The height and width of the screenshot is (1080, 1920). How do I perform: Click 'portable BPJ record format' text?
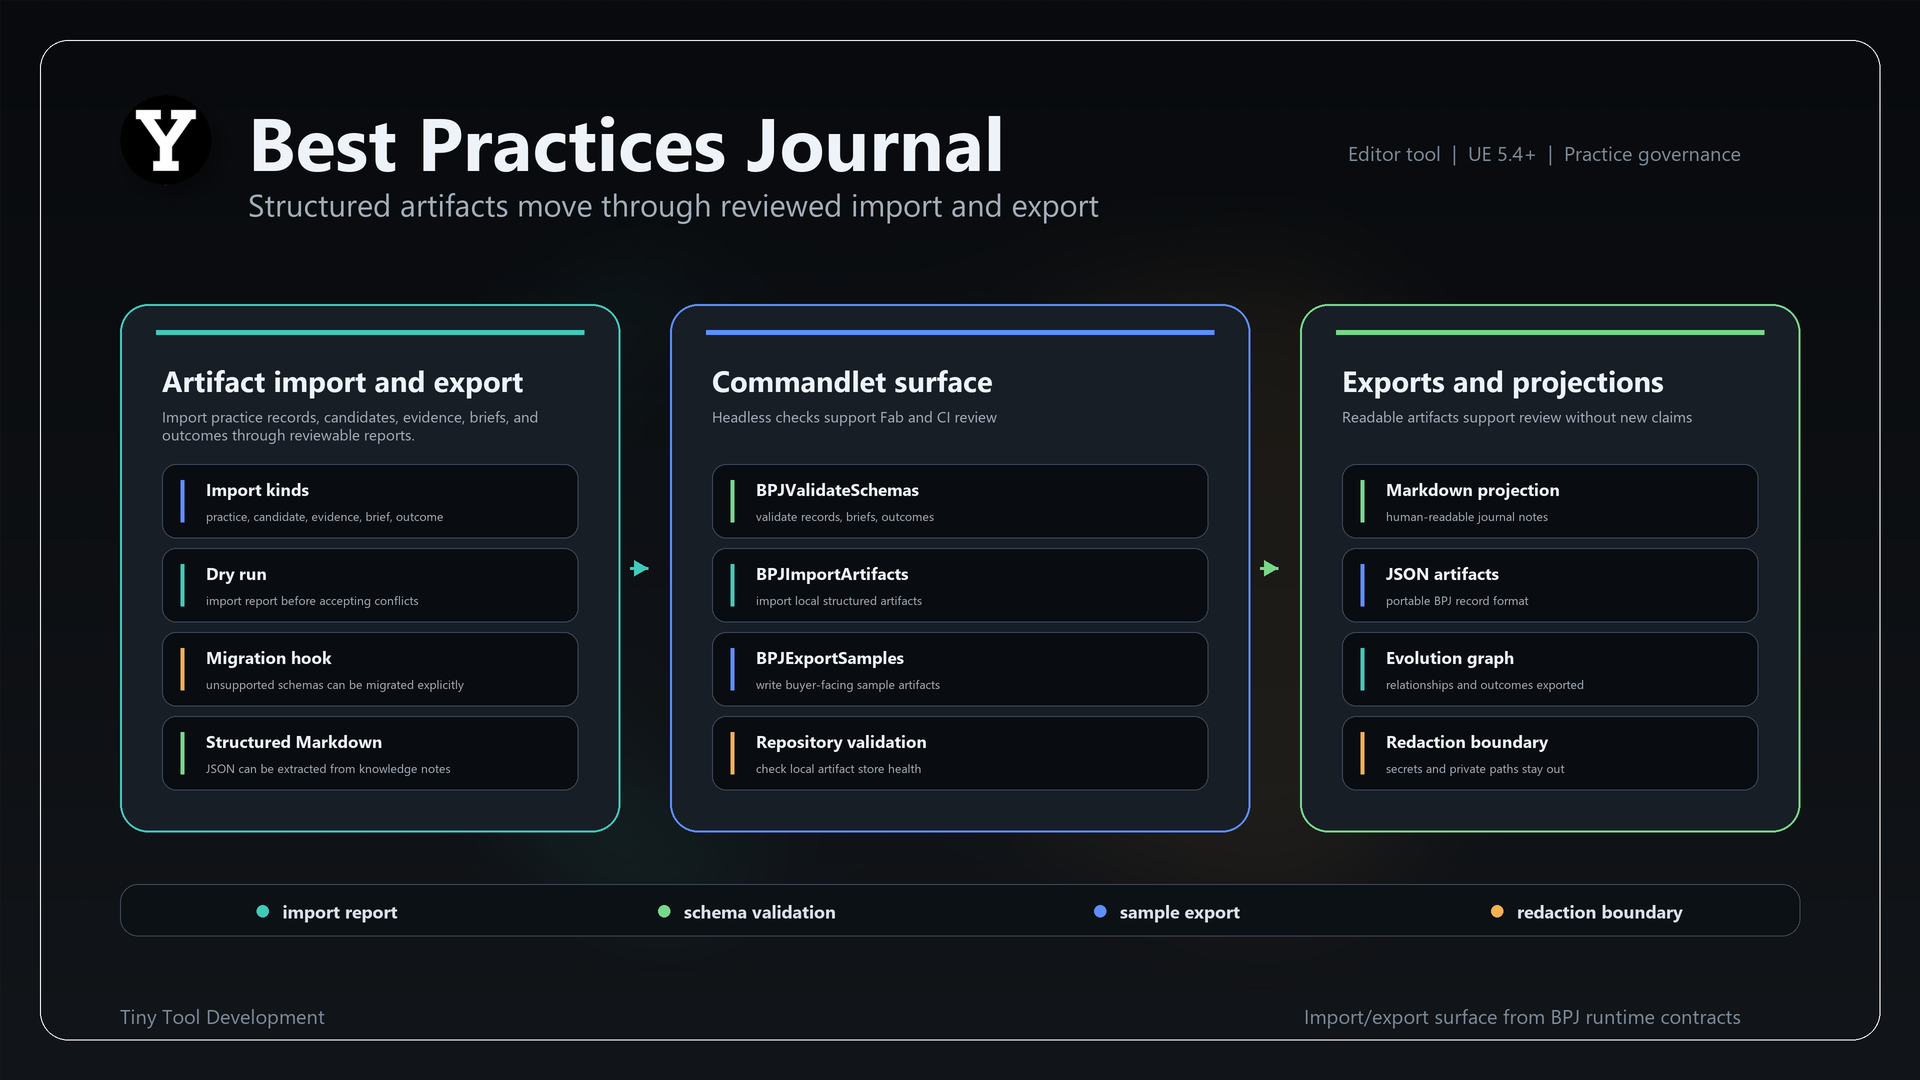pos(1457,601)
